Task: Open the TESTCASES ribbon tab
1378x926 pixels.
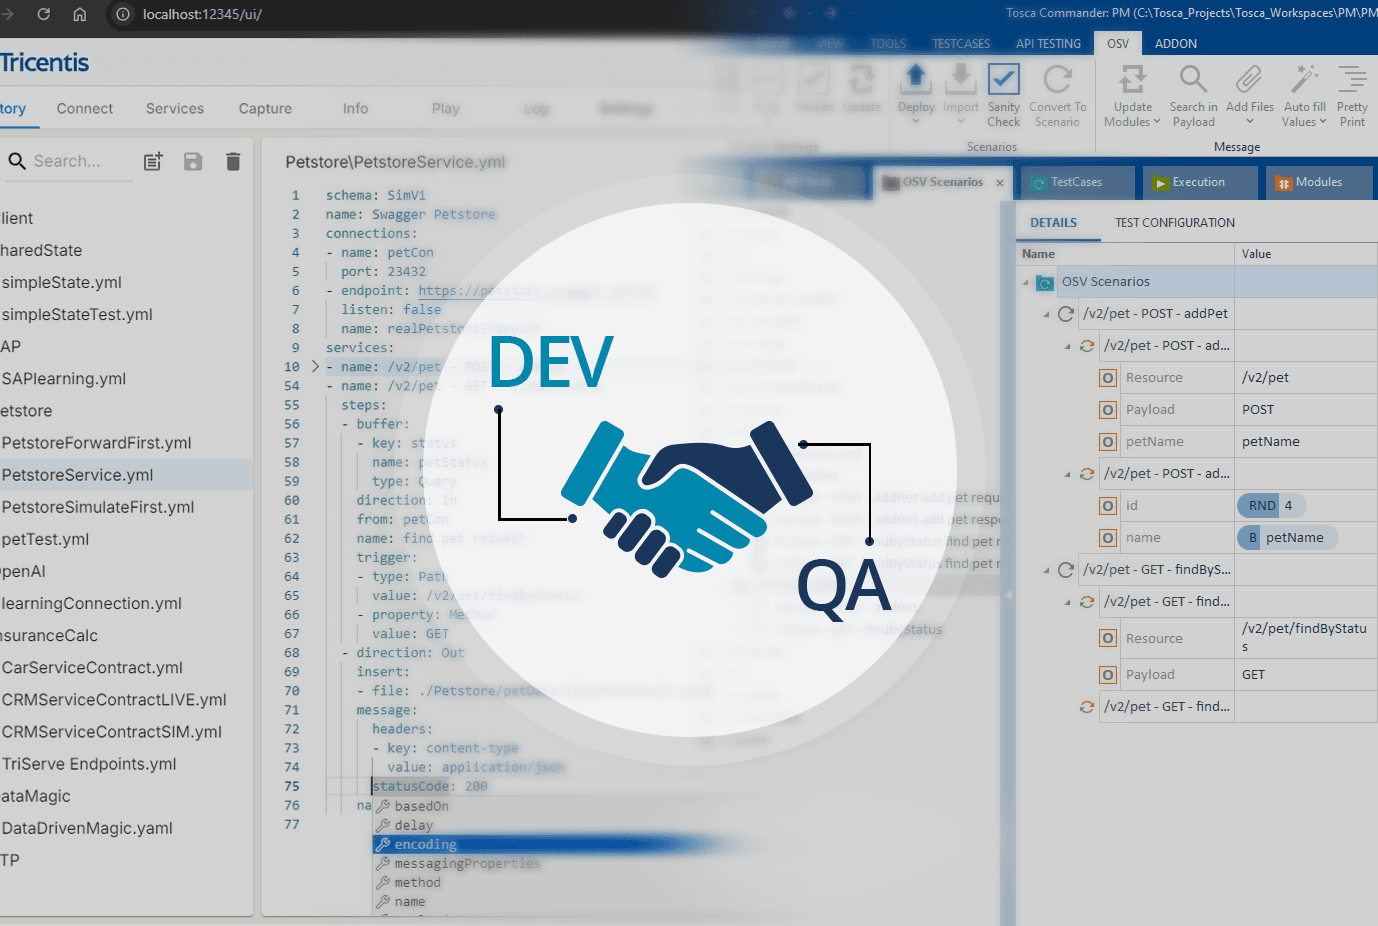Action: 961,43
